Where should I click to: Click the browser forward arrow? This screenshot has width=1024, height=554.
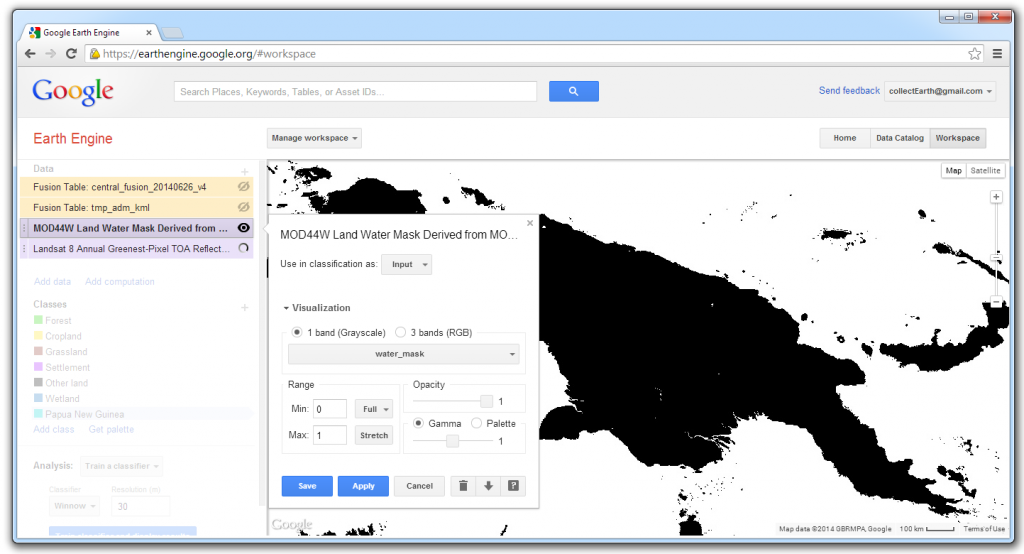51,54
